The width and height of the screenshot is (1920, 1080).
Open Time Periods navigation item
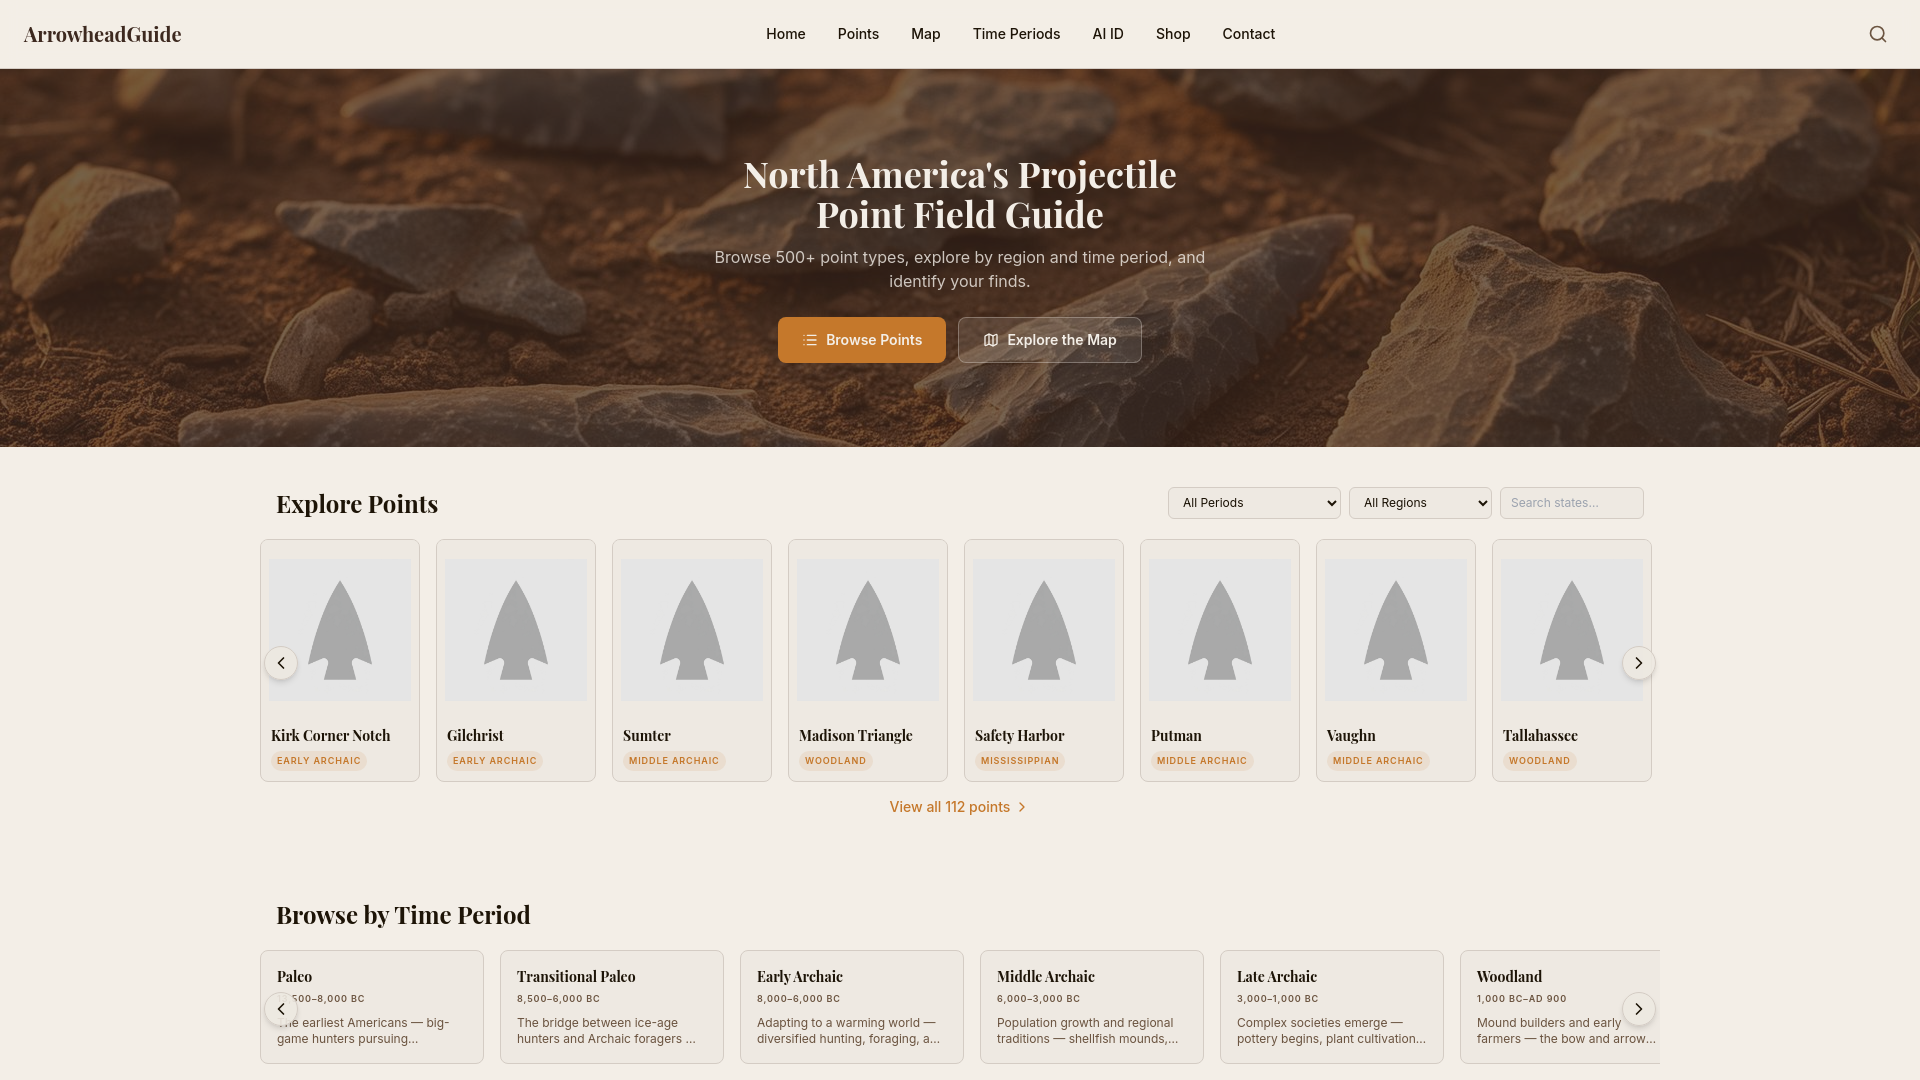click(x=1016, y=34)
